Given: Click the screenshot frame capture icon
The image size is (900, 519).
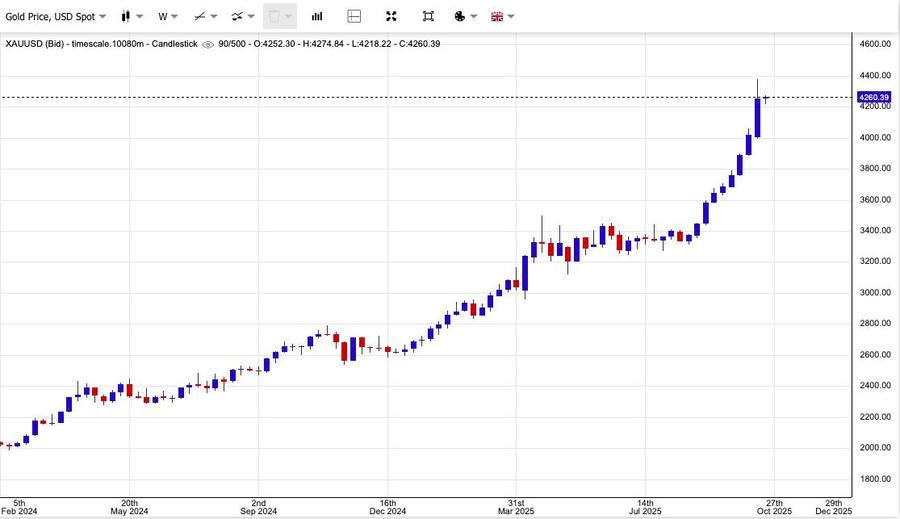Looking at the screenshot, I should click(x=428, y=16).
